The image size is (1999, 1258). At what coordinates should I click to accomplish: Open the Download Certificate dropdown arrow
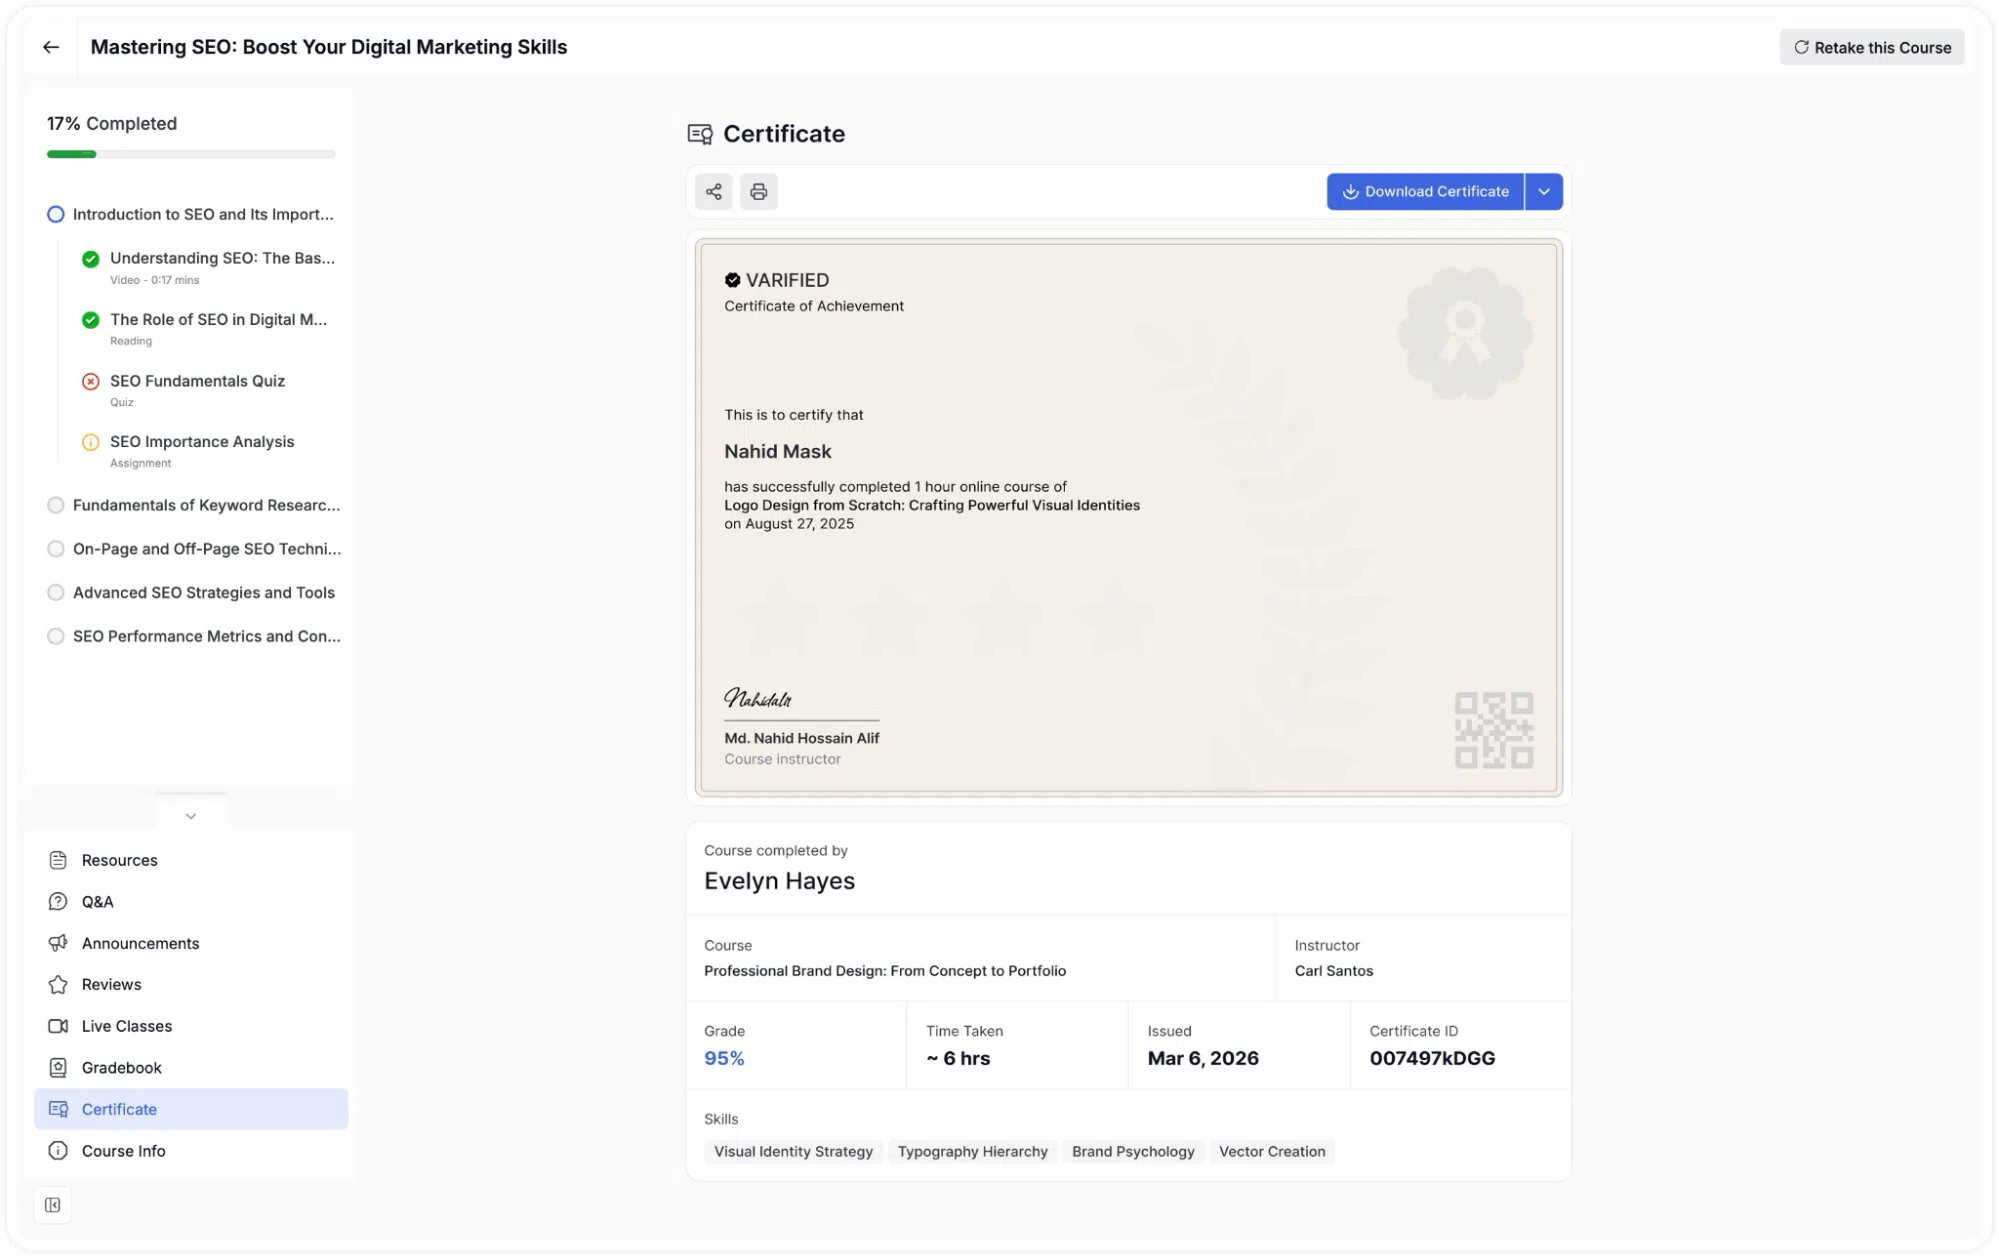pyautogui.click(x=1544, y=191)
